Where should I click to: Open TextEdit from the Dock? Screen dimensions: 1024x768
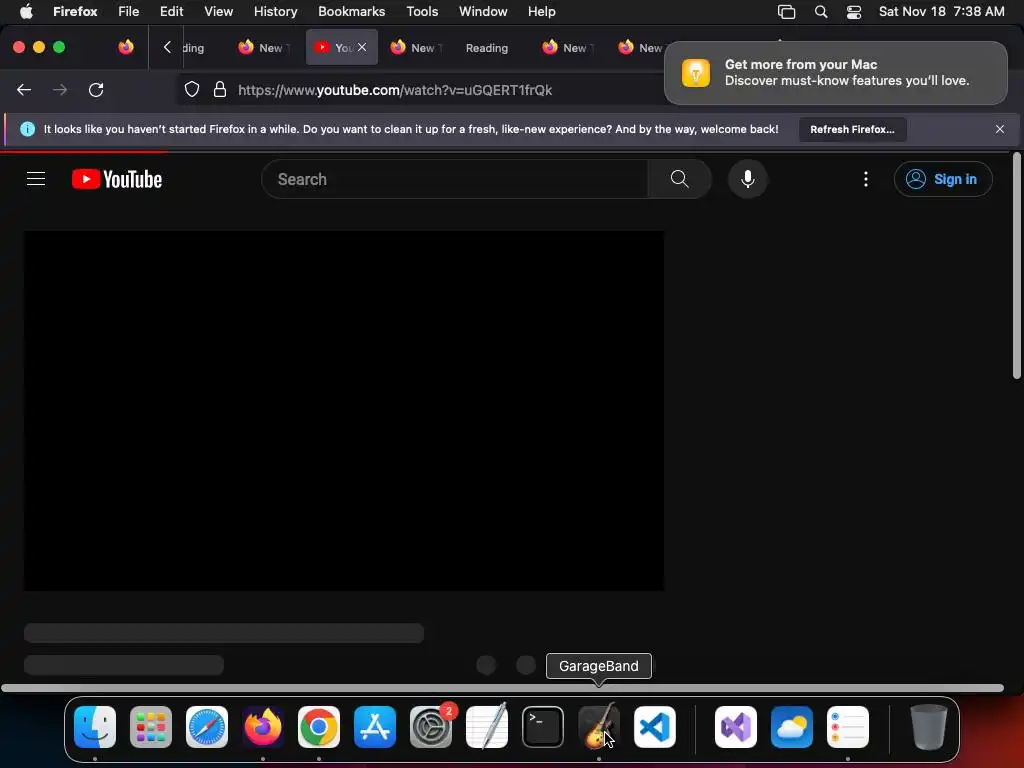[487, 727]
